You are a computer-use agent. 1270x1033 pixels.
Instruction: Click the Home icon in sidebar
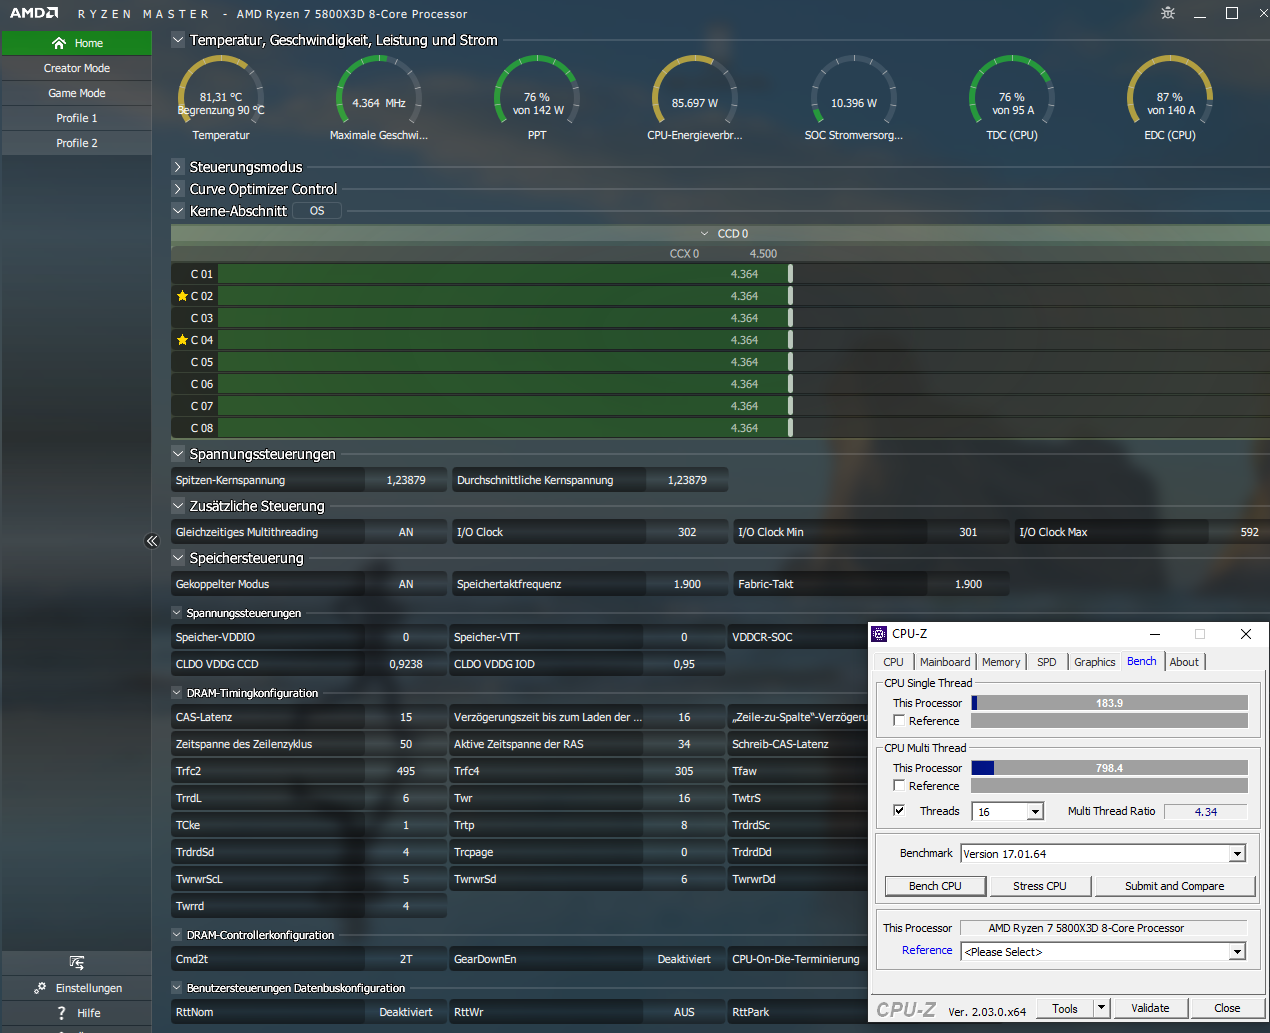(x=59, y=43)
